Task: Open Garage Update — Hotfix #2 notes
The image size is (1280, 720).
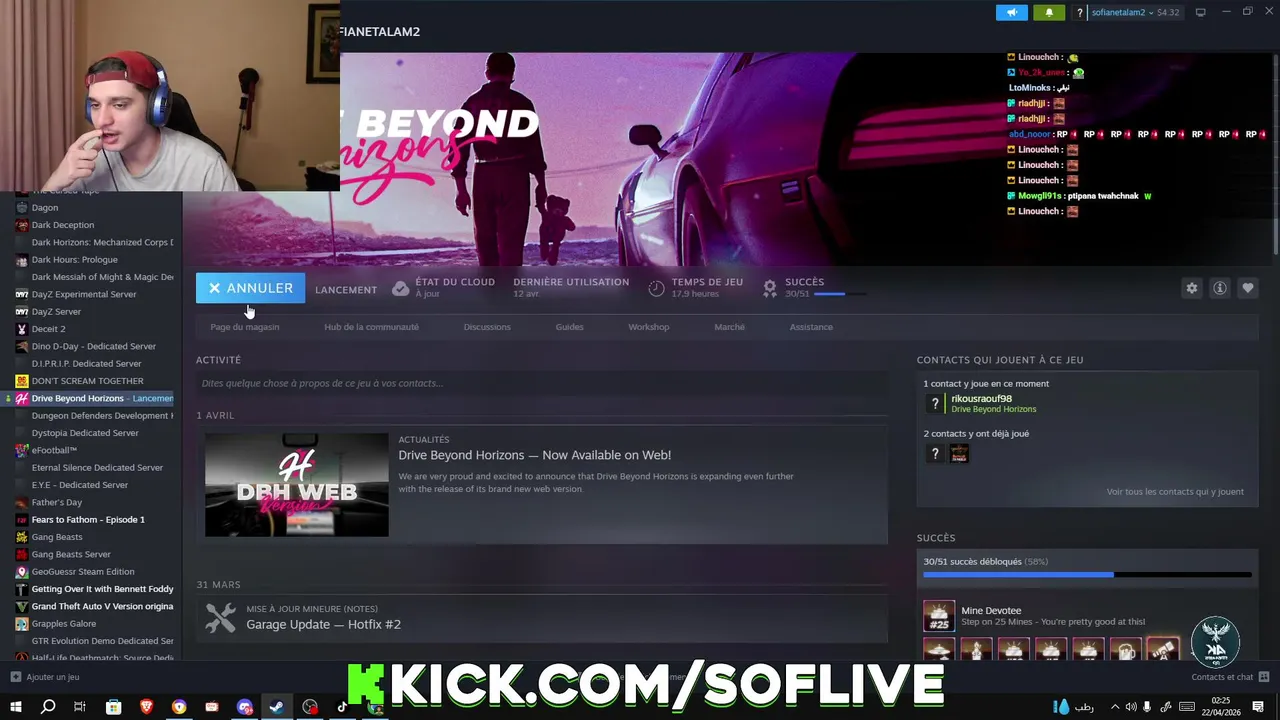Action: click(x=323, y=624)
